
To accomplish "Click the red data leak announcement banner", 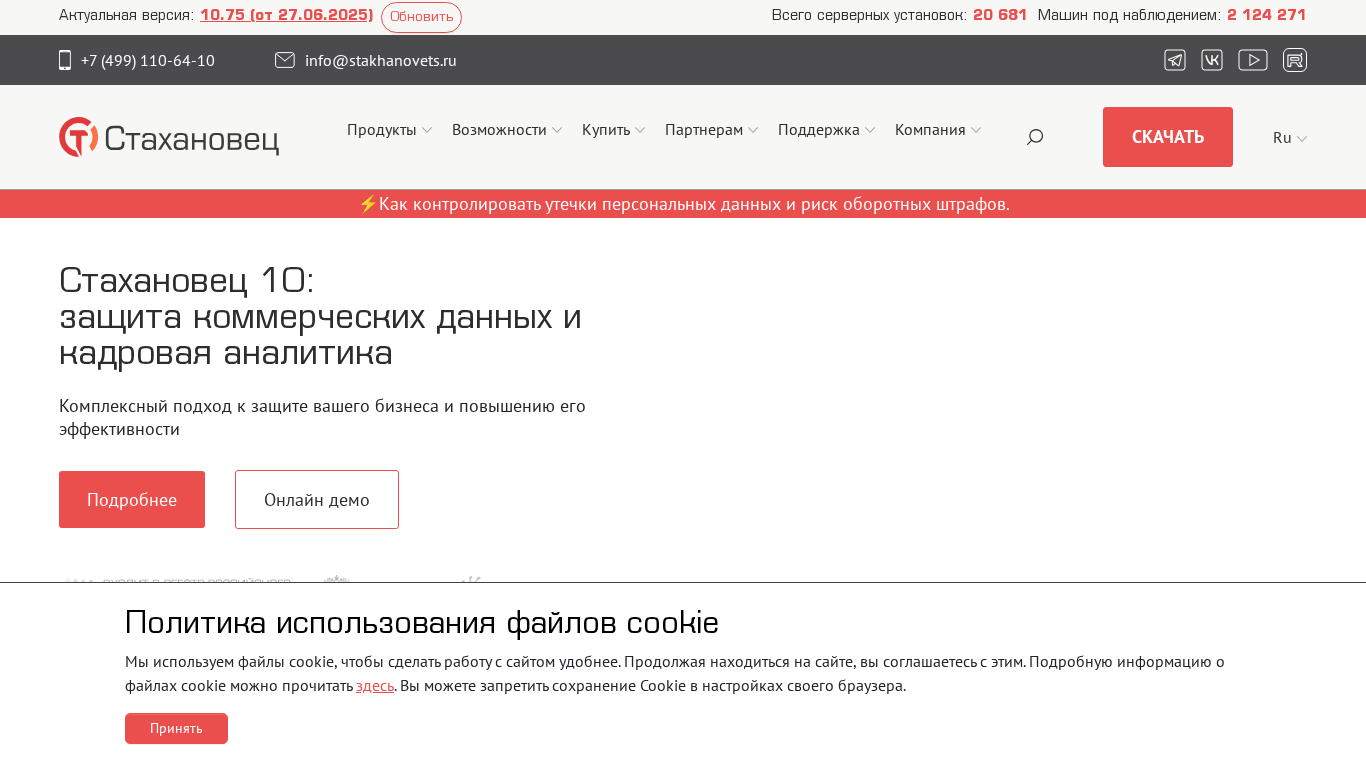I will pos(683,204).
